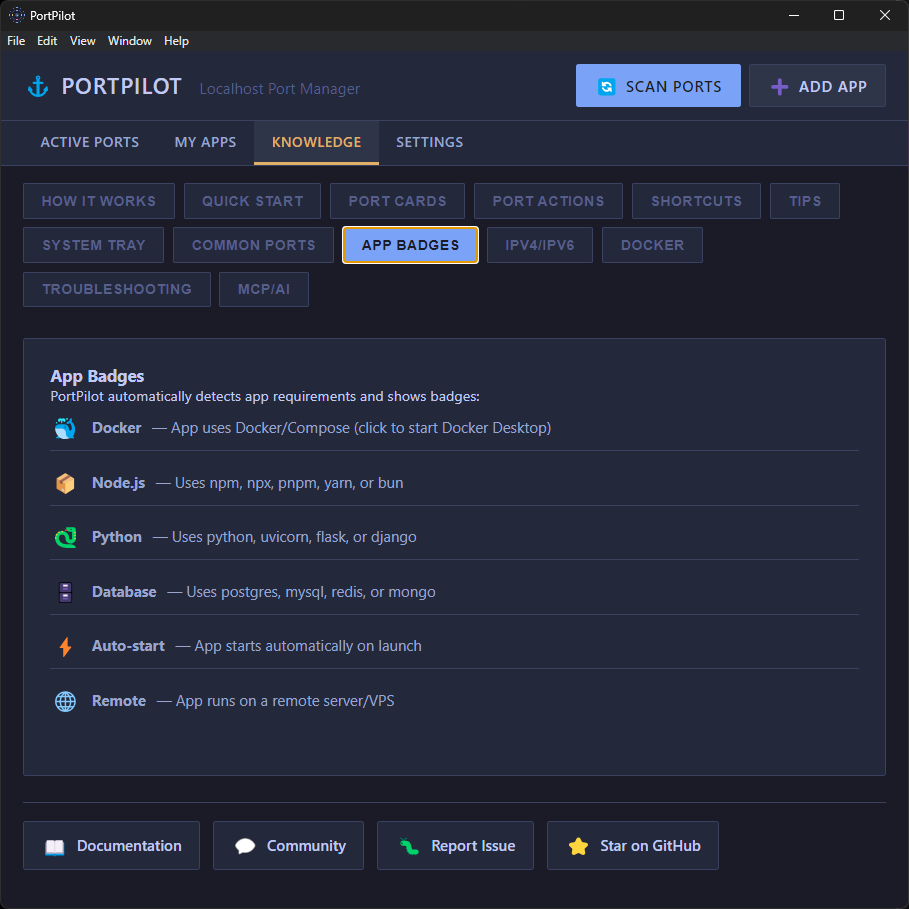909x909 pixels.
Task: Click the Report Issue button
Action: point(455,845)
